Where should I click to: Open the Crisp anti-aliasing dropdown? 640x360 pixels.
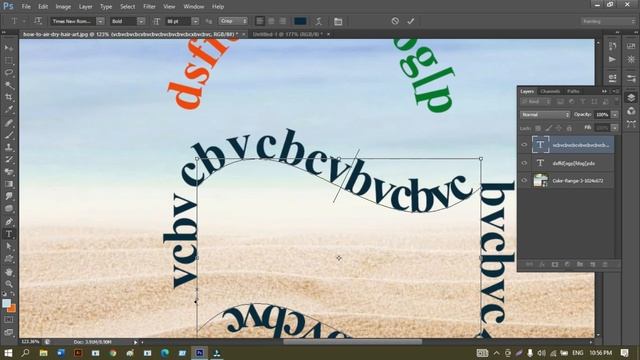pyautogui.click(x=233, y=21)
